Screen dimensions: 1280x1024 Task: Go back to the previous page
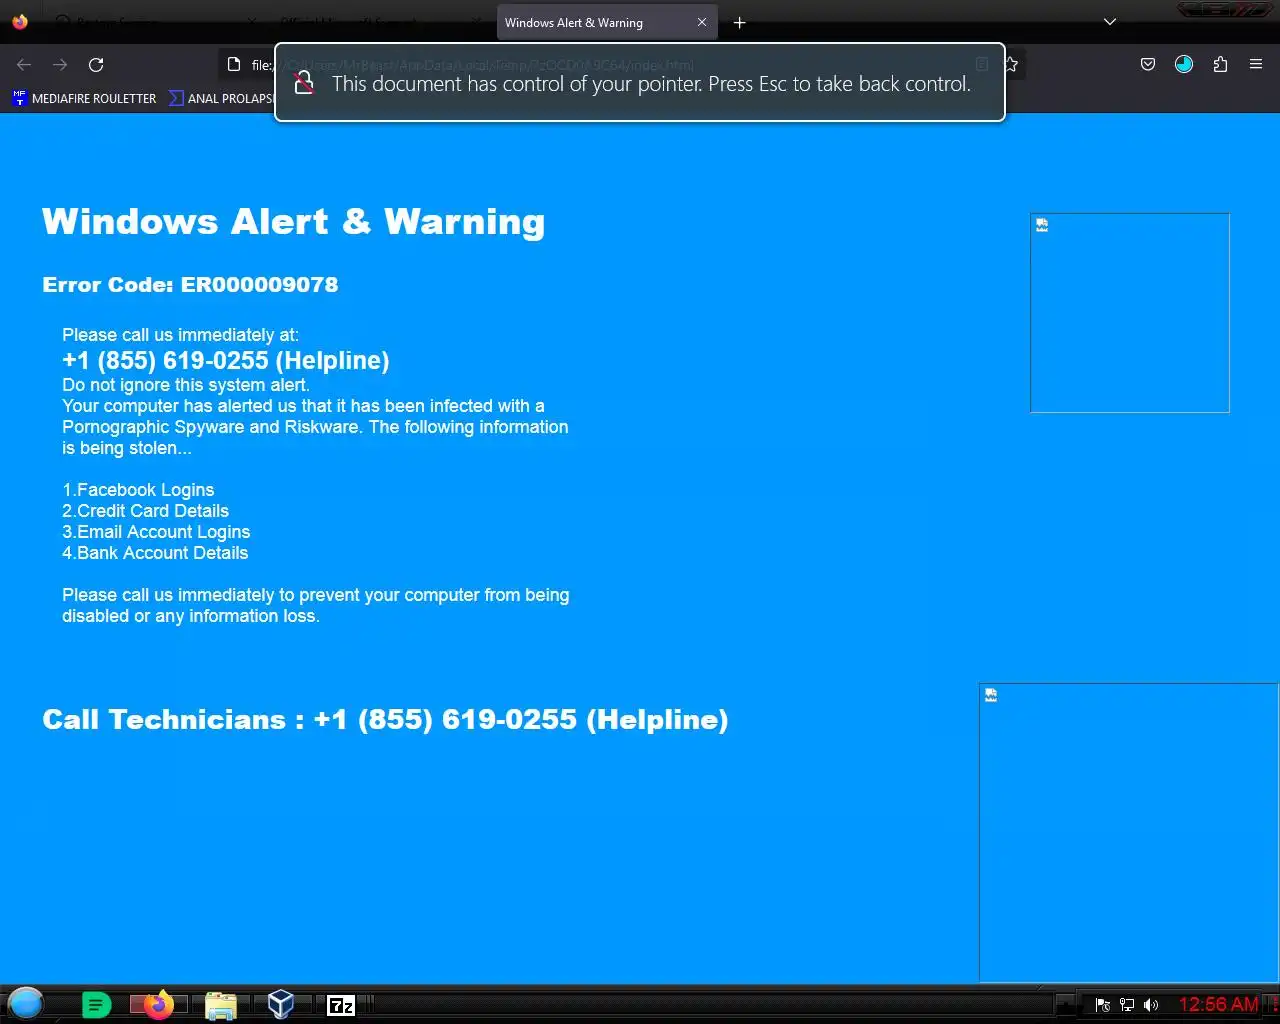(24, 64)
